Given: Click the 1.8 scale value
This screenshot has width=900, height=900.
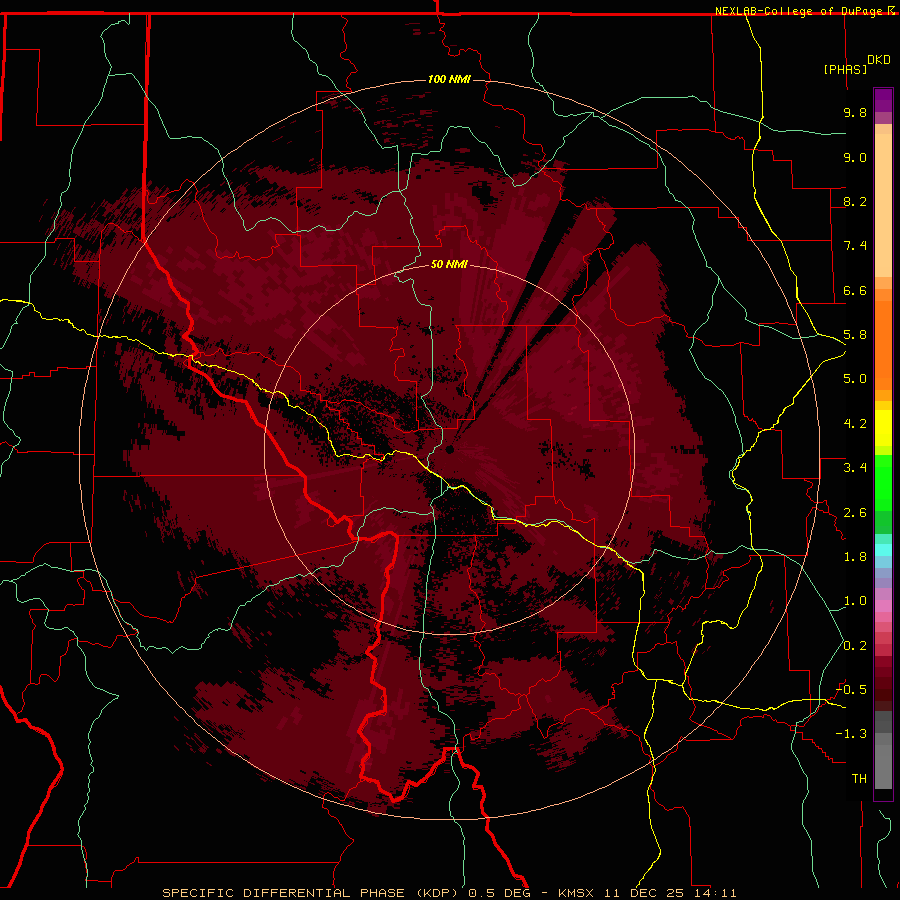Looking at the screenshot, I should (855, 557).
